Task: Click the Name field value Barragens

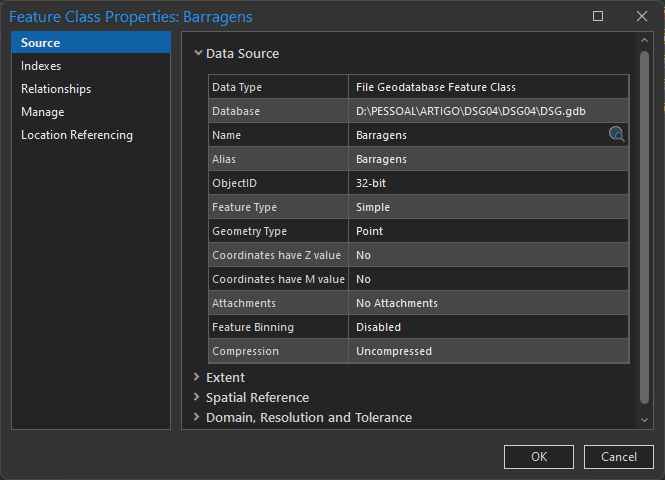Action: click(381, 135)
